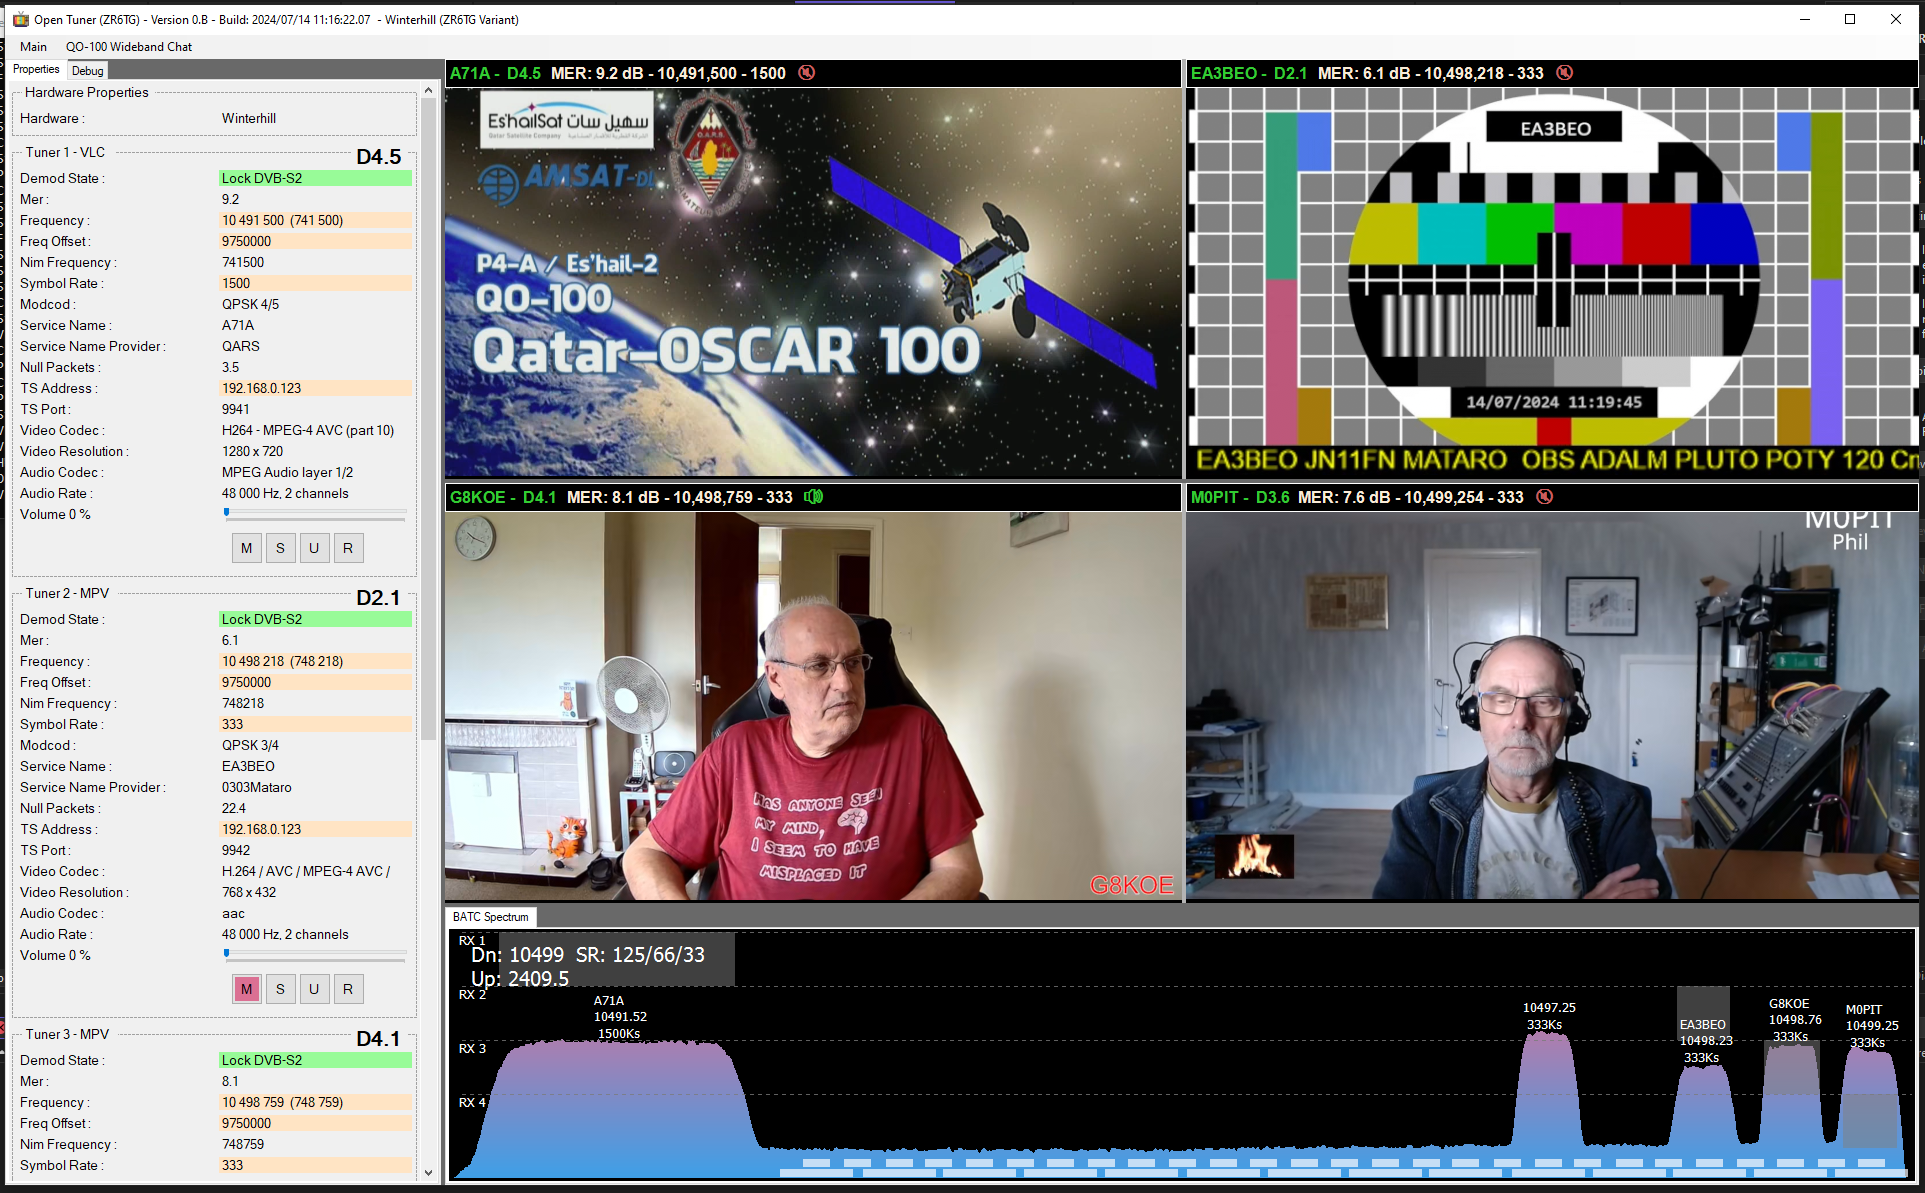
Task: Adjust Tuner 2 volume slider
Action: click(x=316, y=955)
